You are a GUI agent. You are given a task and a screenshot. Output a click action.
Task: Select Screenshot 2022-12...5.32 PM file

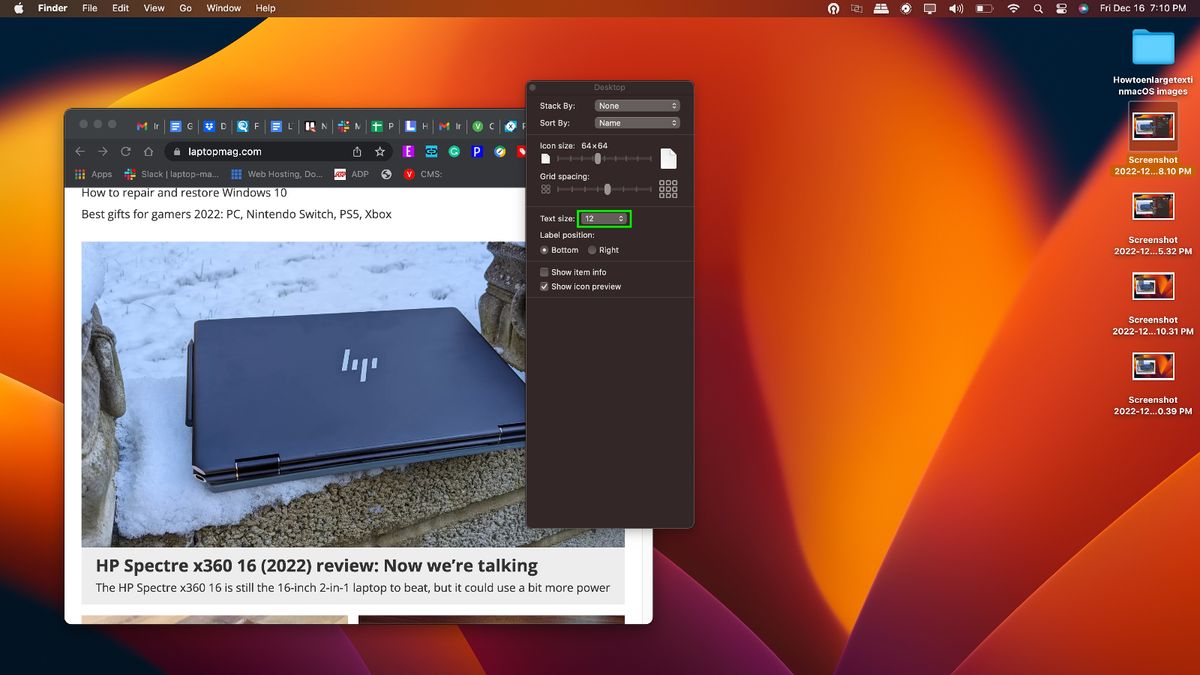pyautogui.click(x=1153, y=224)
